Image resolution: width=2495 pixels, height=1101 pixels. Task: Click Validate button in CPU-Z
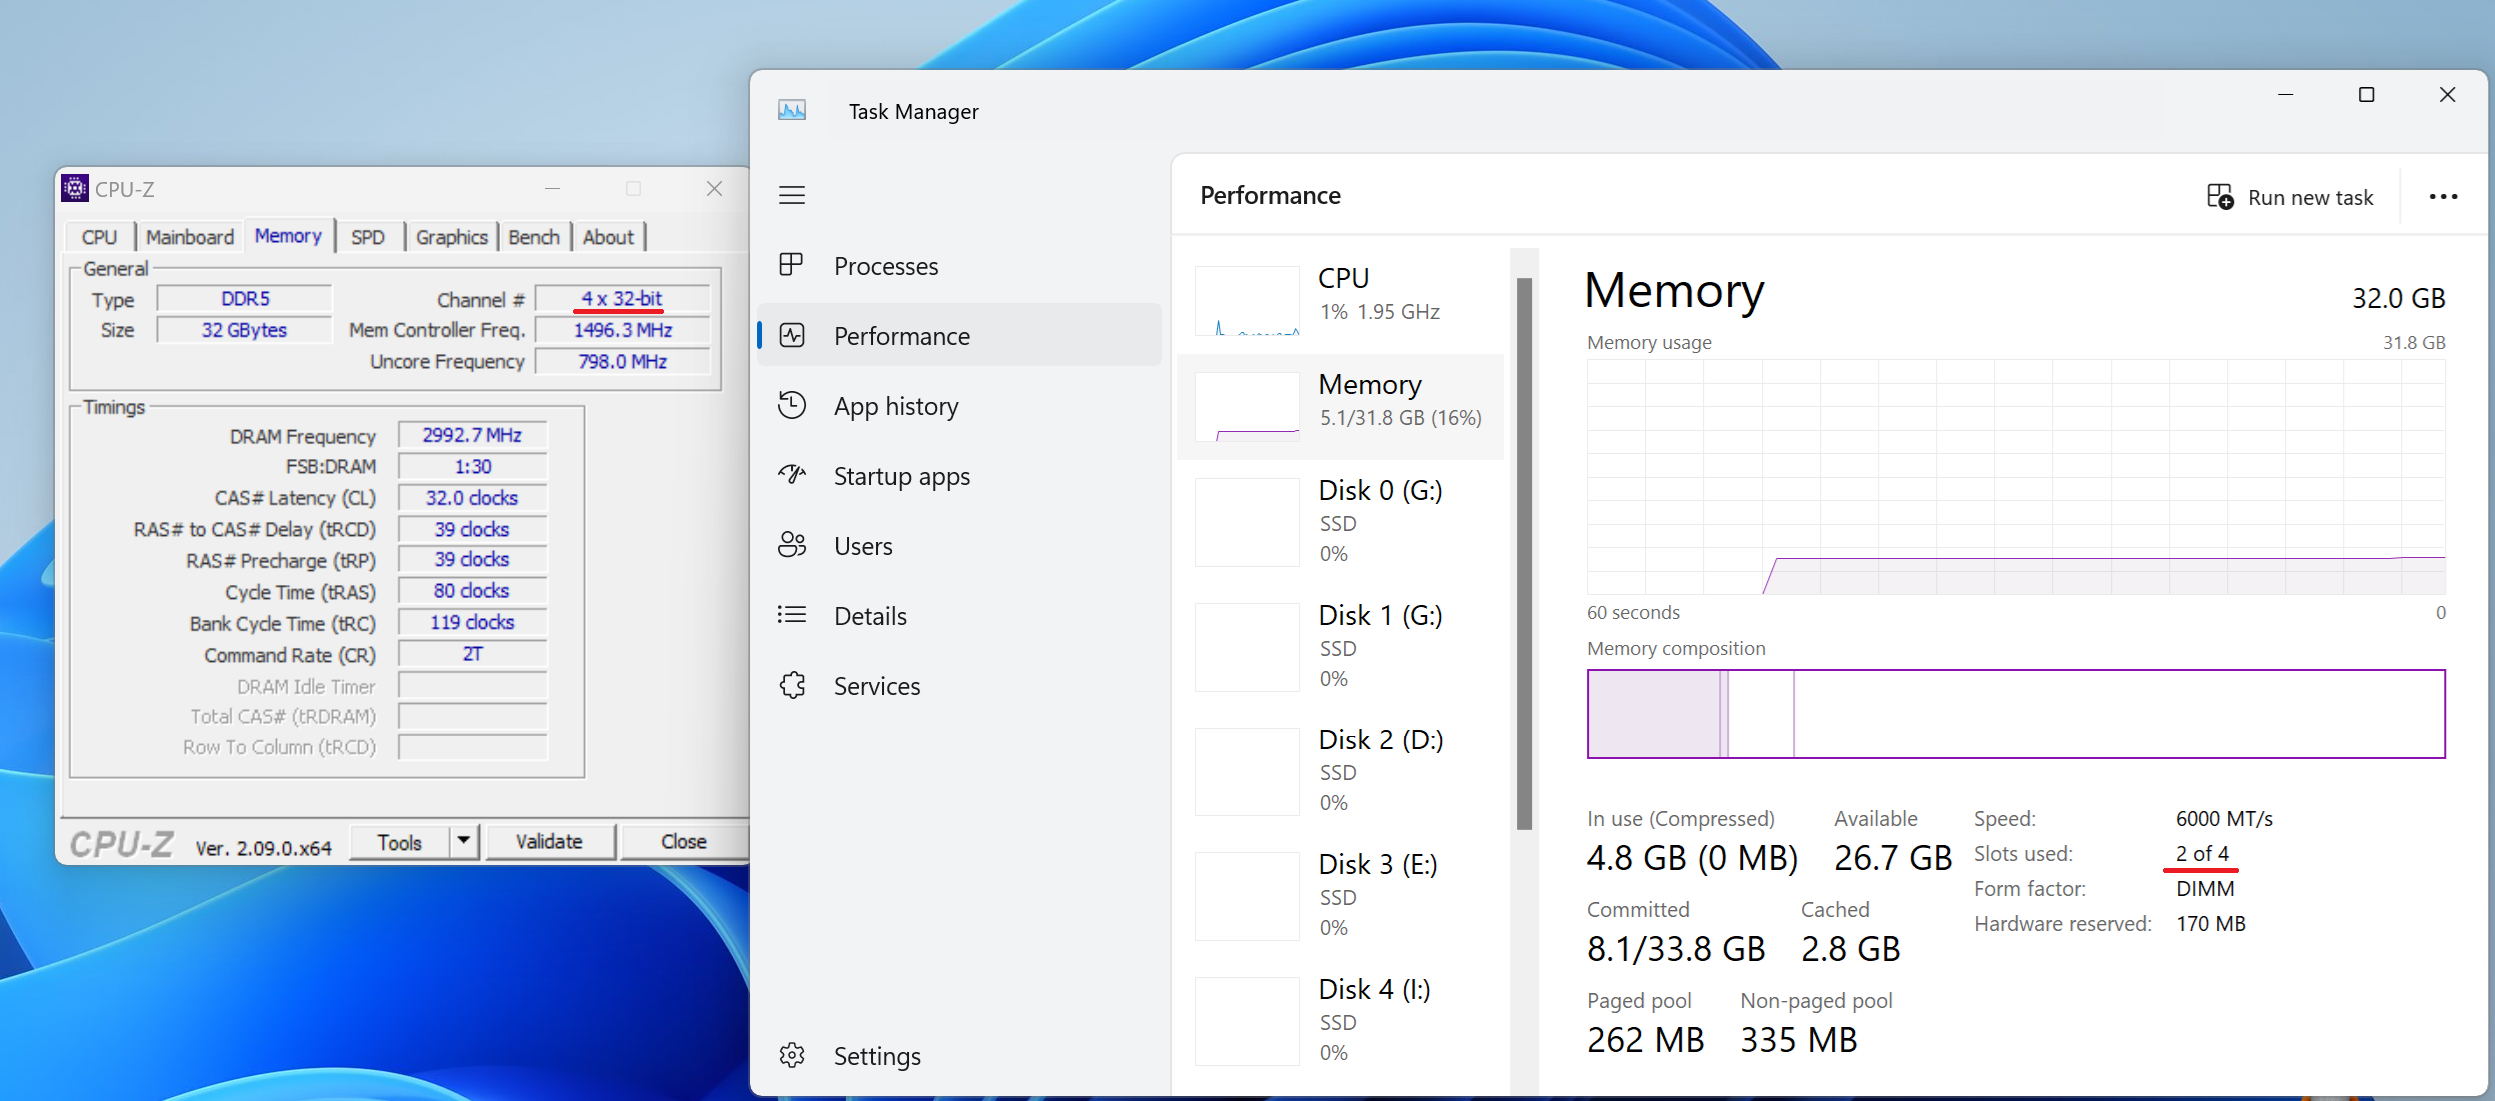549,842
